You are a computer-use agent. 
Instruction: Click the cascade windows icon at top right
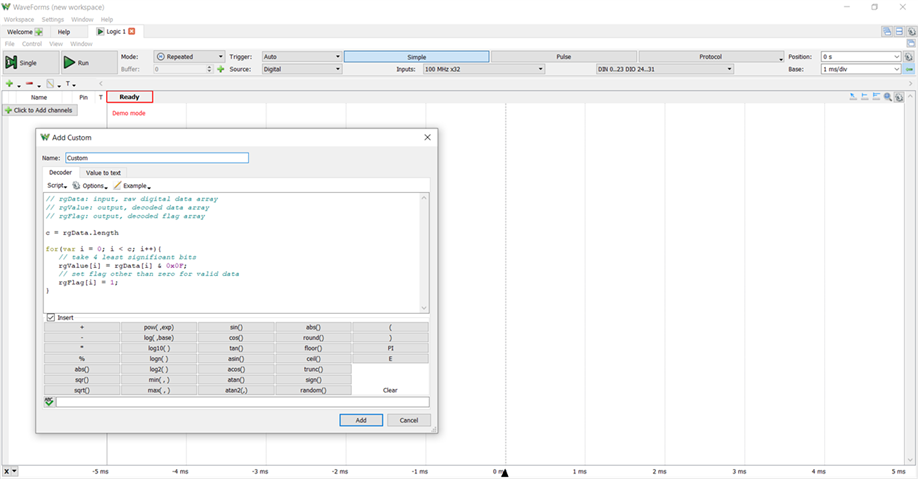coord(887,32)
